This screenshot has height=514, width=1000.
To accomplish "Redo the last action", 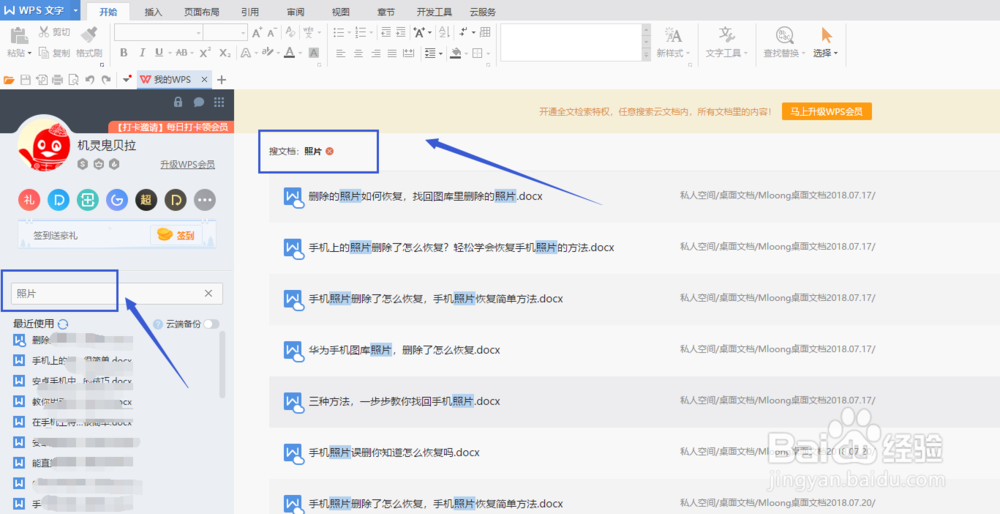I will (106, 80).
